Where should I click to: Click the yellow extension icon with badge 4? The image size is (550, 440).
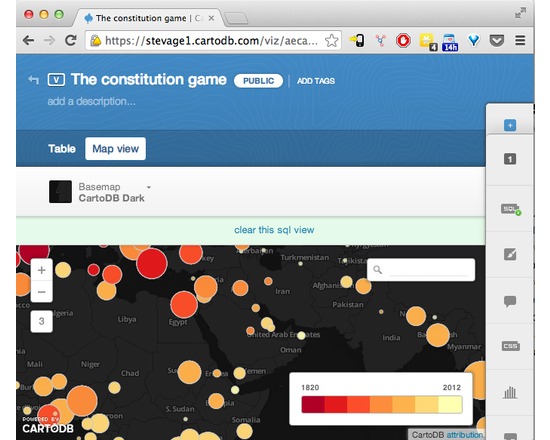point(428,42)
